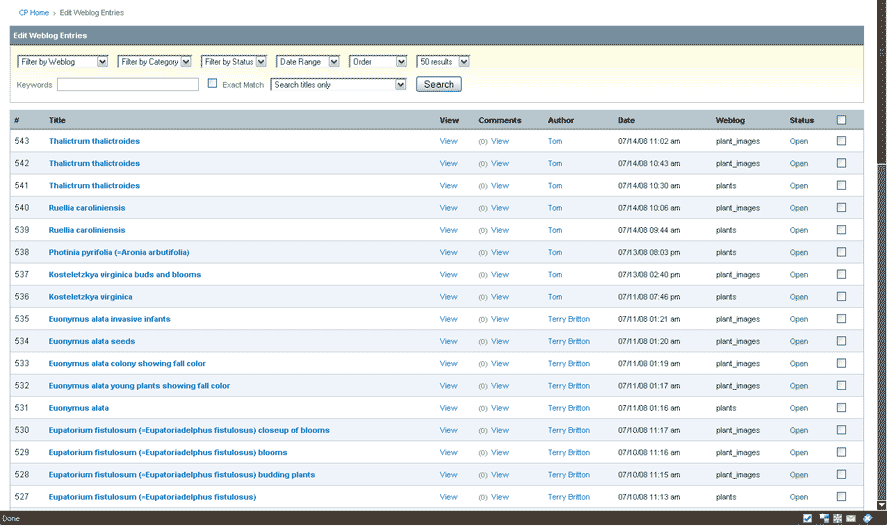Click the snowflake icon in status bar

pos(837,518)
